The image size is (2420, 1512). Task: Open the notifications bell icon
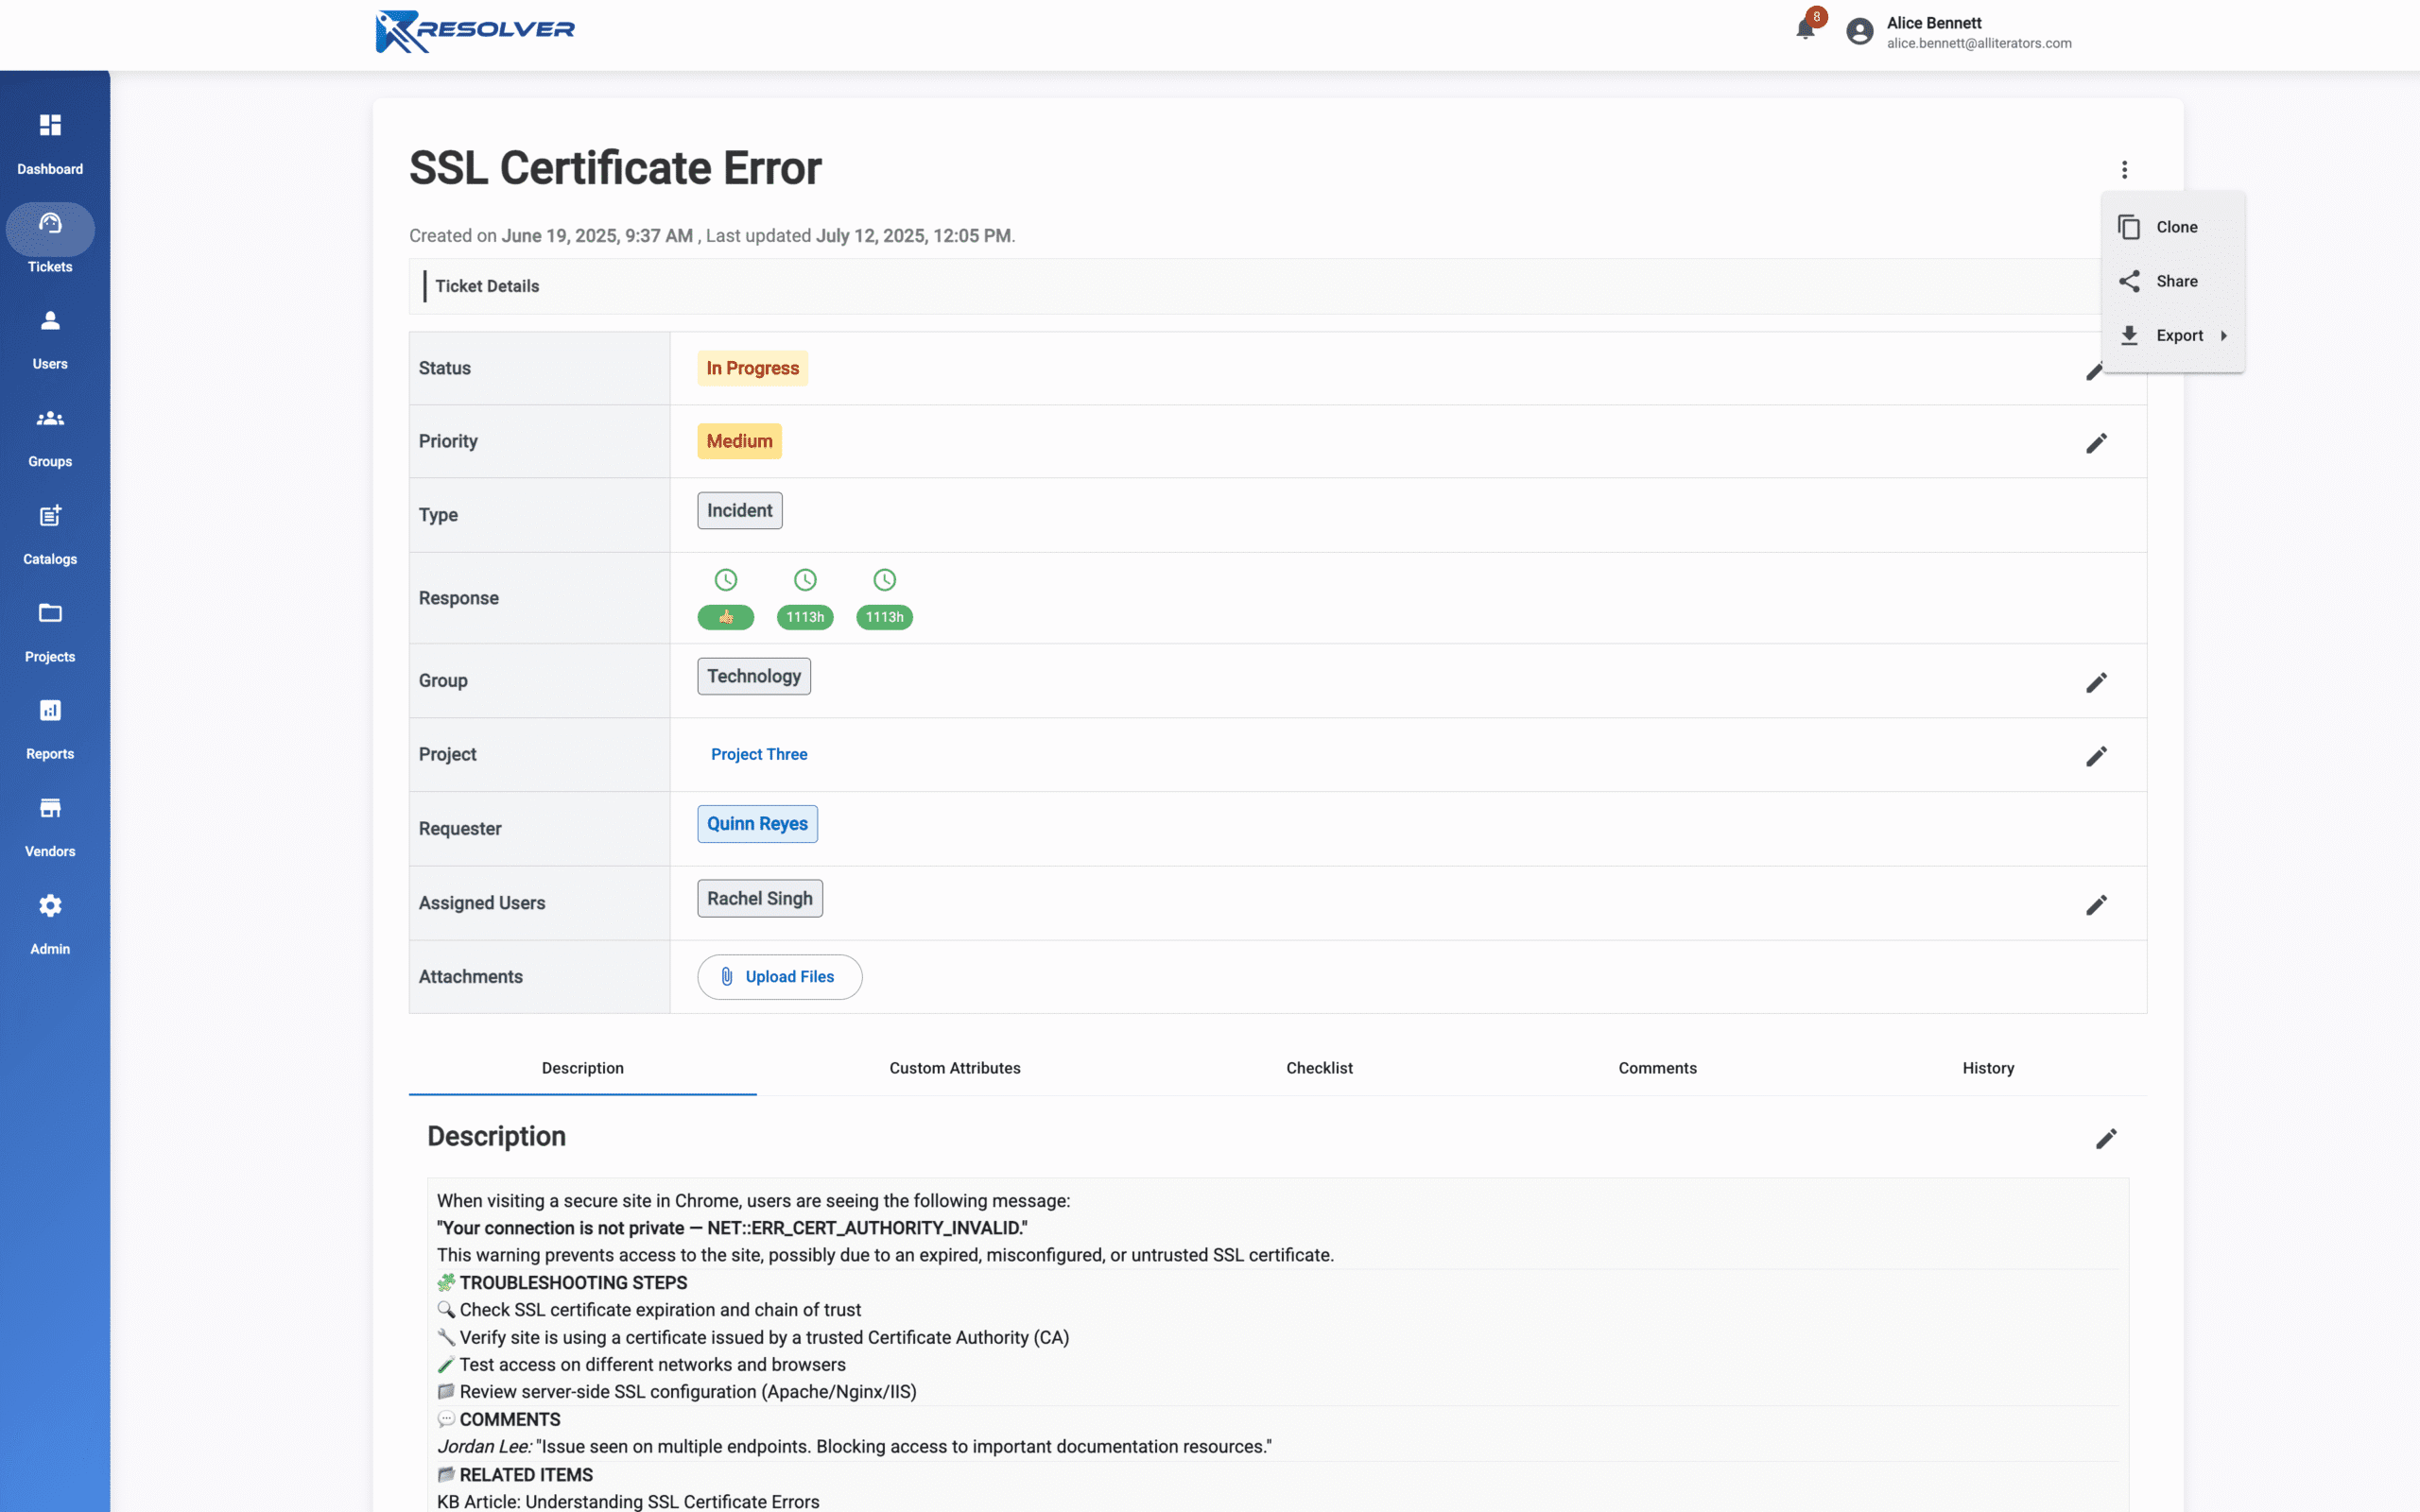(x=1805, y=29)
